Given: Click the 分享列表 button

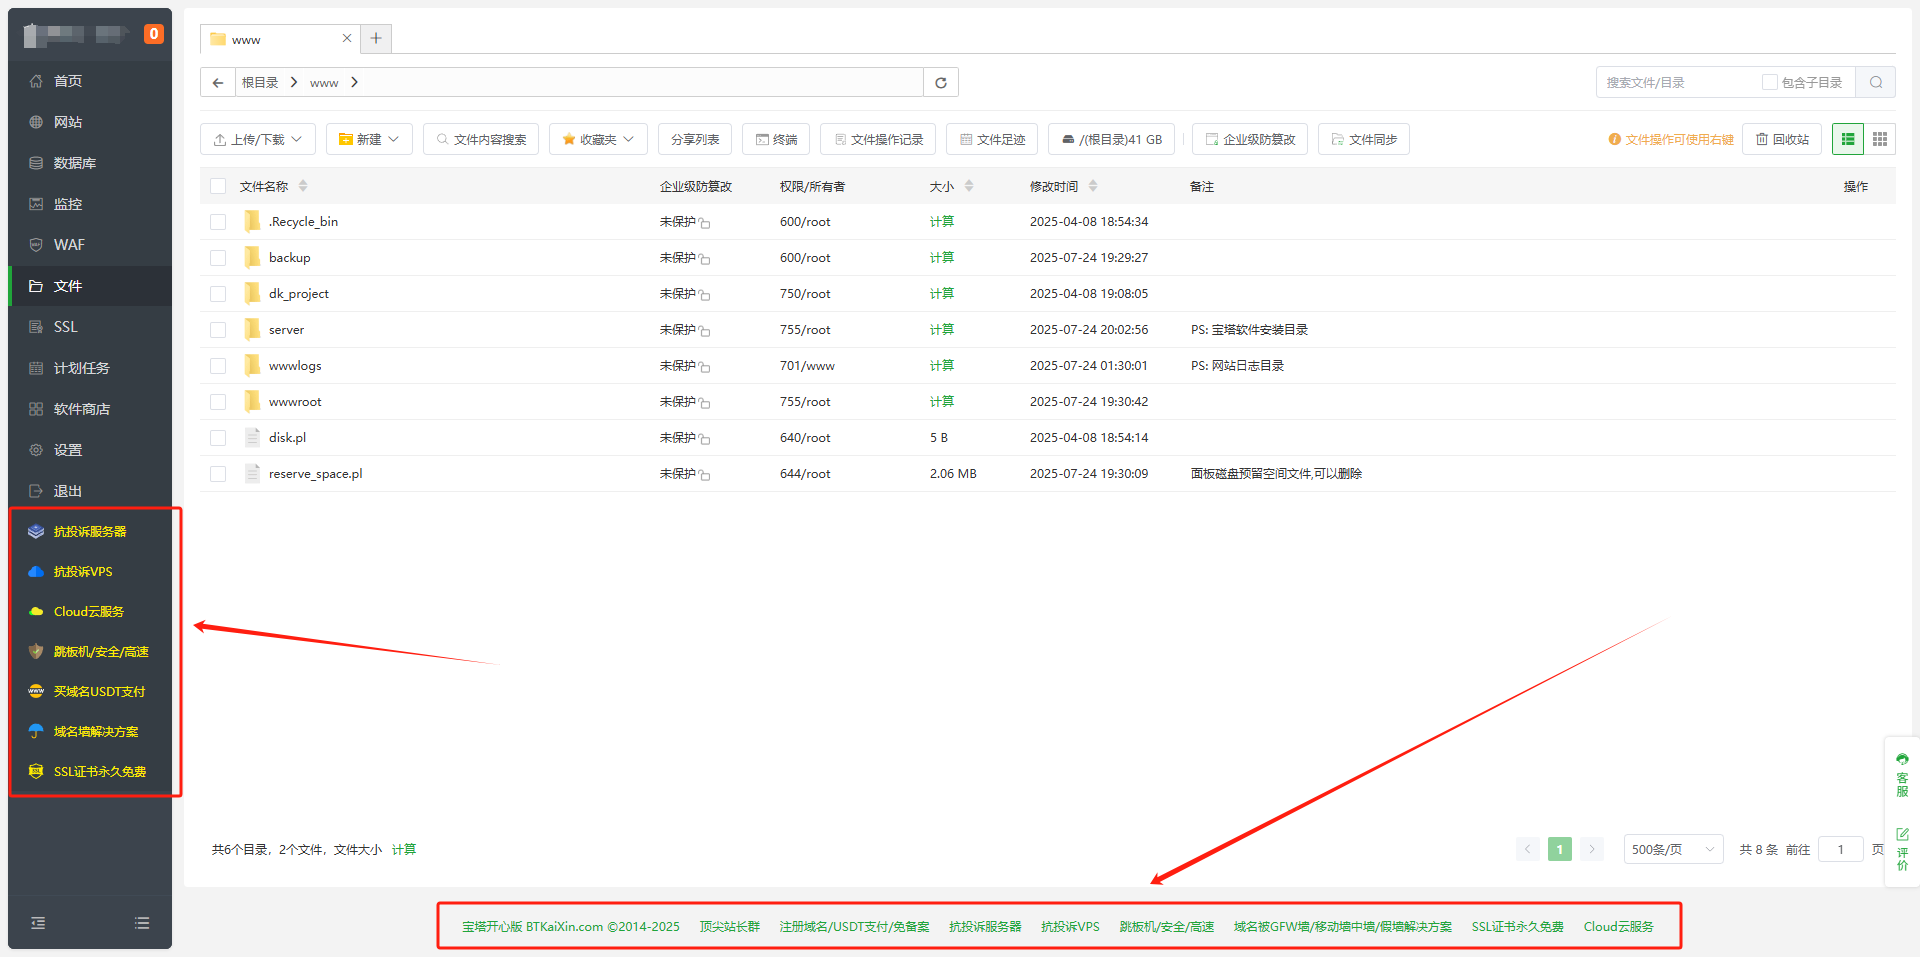Looking at the screenshot, I should click(x=695, y=139).
